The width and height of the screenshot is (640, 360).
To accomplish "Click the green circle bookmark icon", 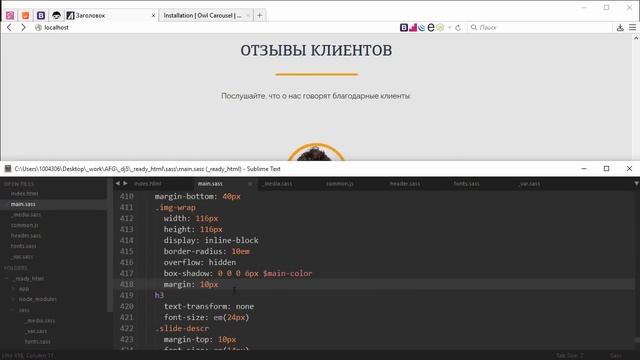I will (x=440, y=27).
